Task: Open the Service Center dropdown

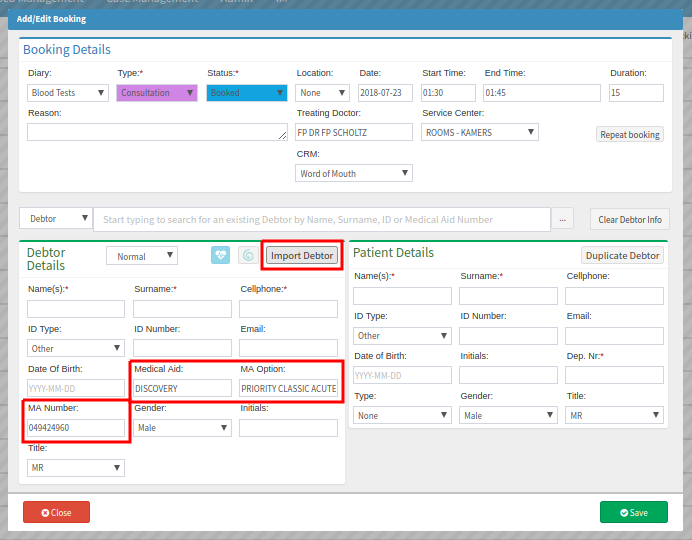Action: point(480,132)
